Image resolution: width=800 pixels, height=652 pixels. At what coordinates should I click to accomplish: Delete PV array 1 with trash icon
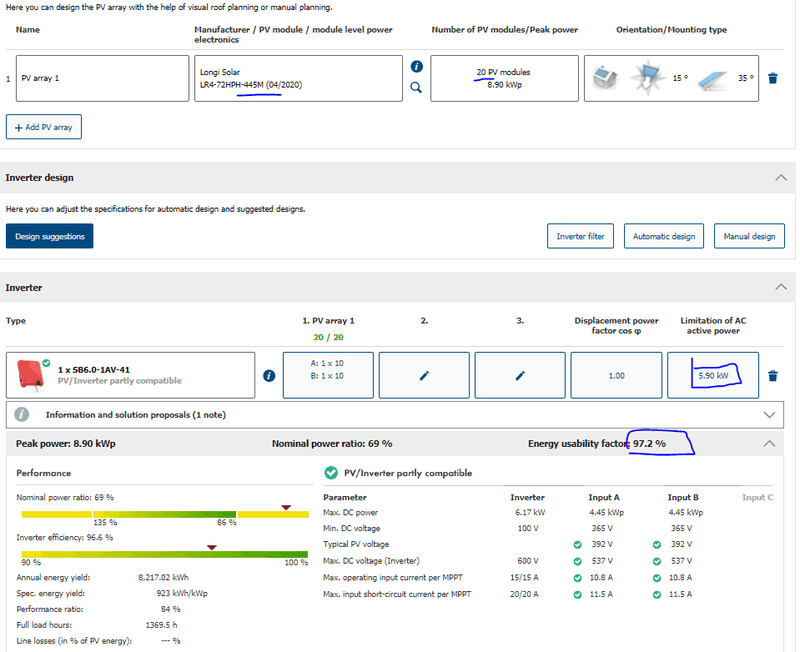pos(772,78)
